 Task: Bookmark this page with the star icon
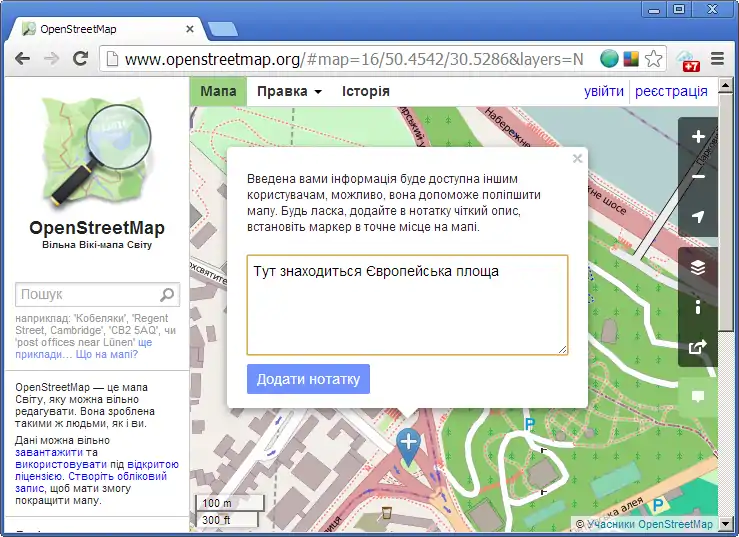pos(653,59)
